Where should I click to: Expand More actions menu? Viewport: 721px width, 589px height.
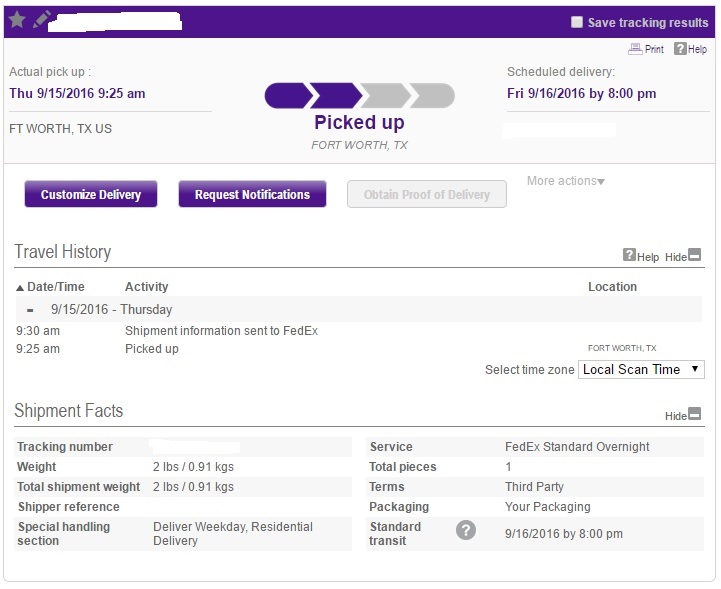pyautogui.click(x=566, y=181)
